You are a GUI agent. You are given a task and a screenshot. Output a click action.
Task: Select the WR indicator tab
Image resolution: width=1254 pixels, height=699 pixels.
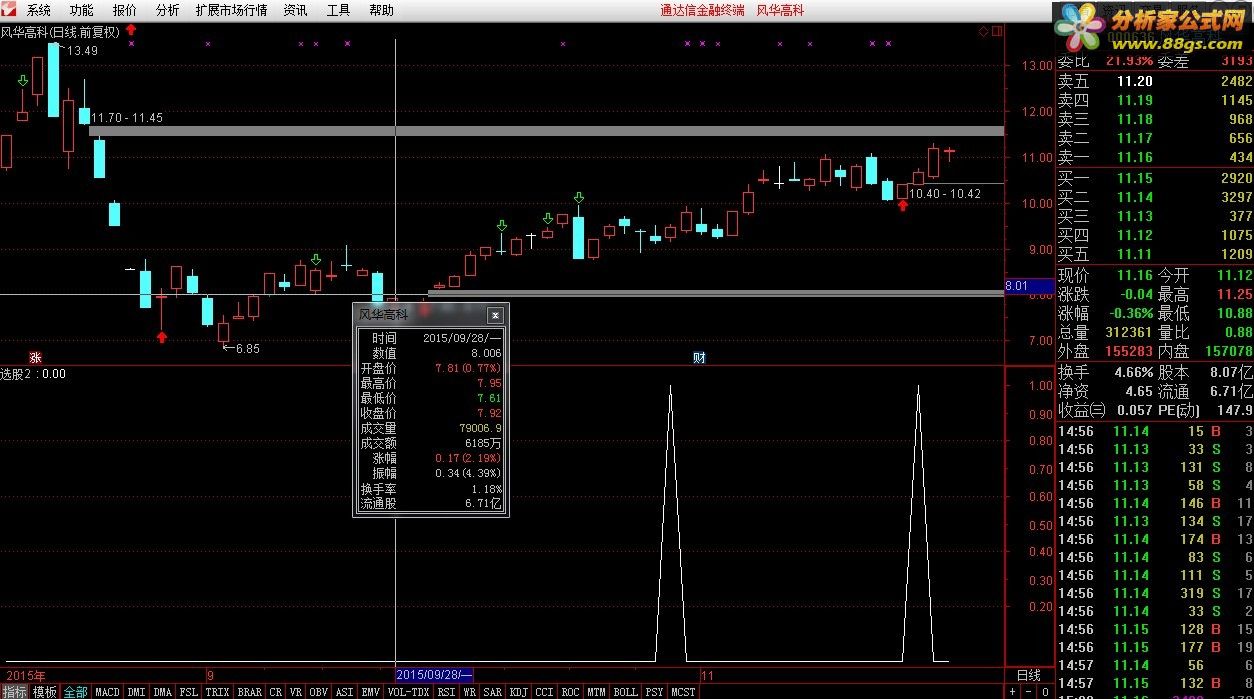(x=469, y=691)
